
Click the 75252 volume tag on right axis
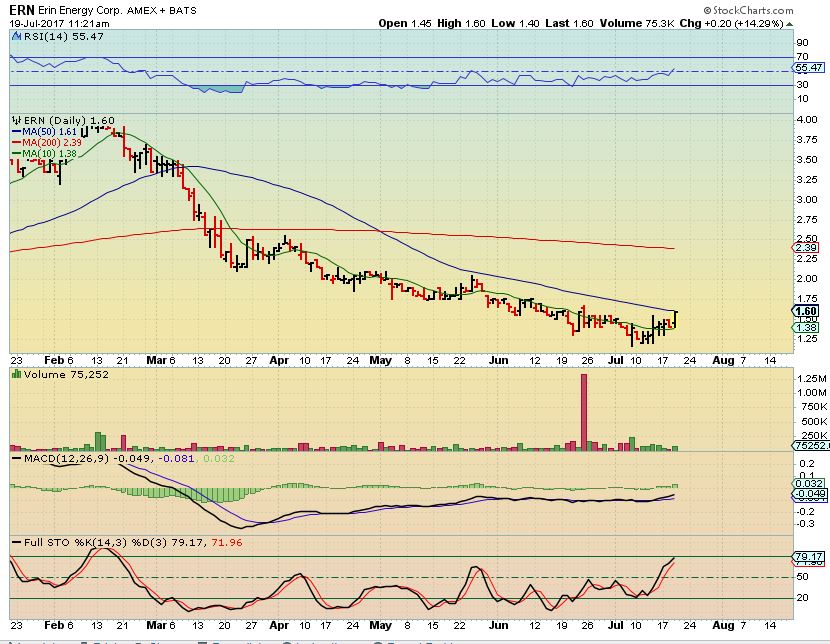pyautogui.click(x=810, y=446)
